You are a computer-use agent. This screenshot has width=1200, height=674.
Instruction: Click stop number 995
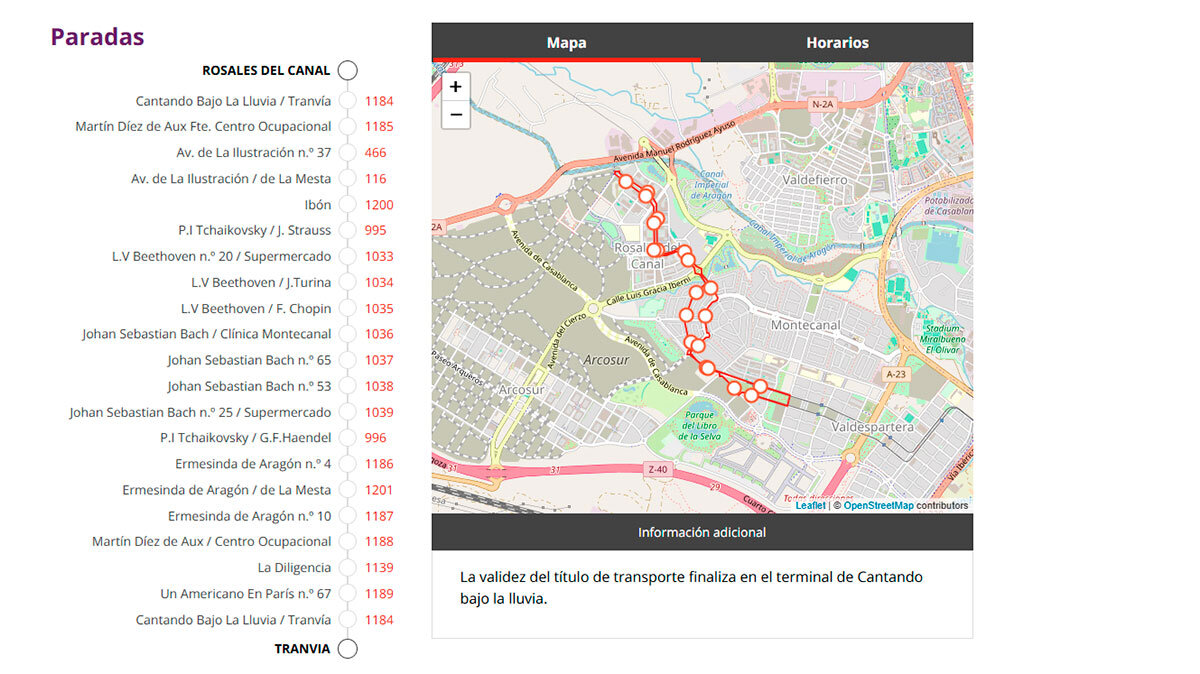click(375, 230)
